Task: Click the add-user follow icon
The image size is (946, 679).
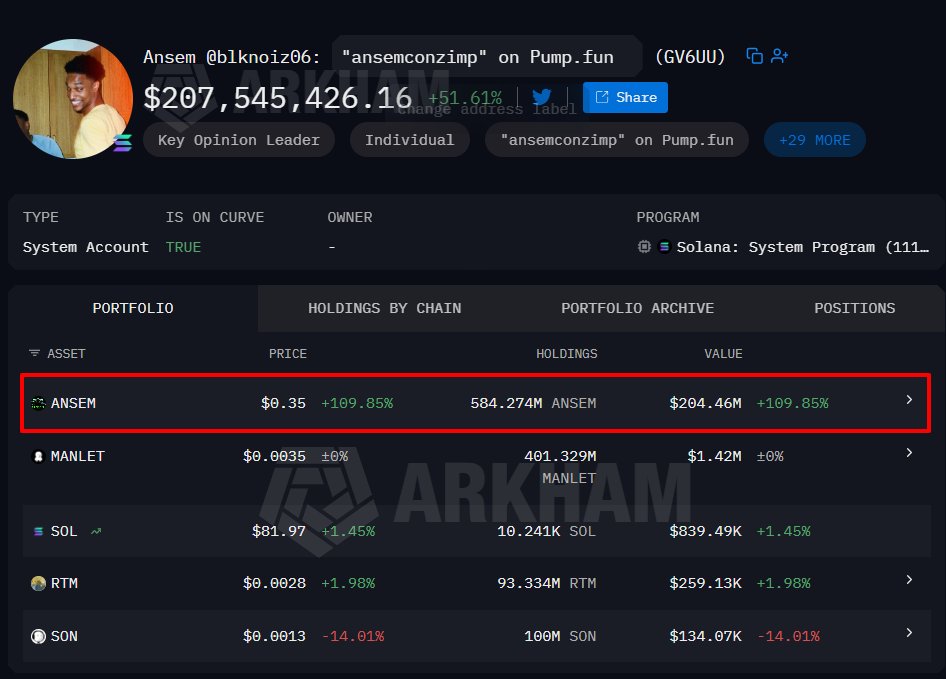Action: click(x=779, y=56)
